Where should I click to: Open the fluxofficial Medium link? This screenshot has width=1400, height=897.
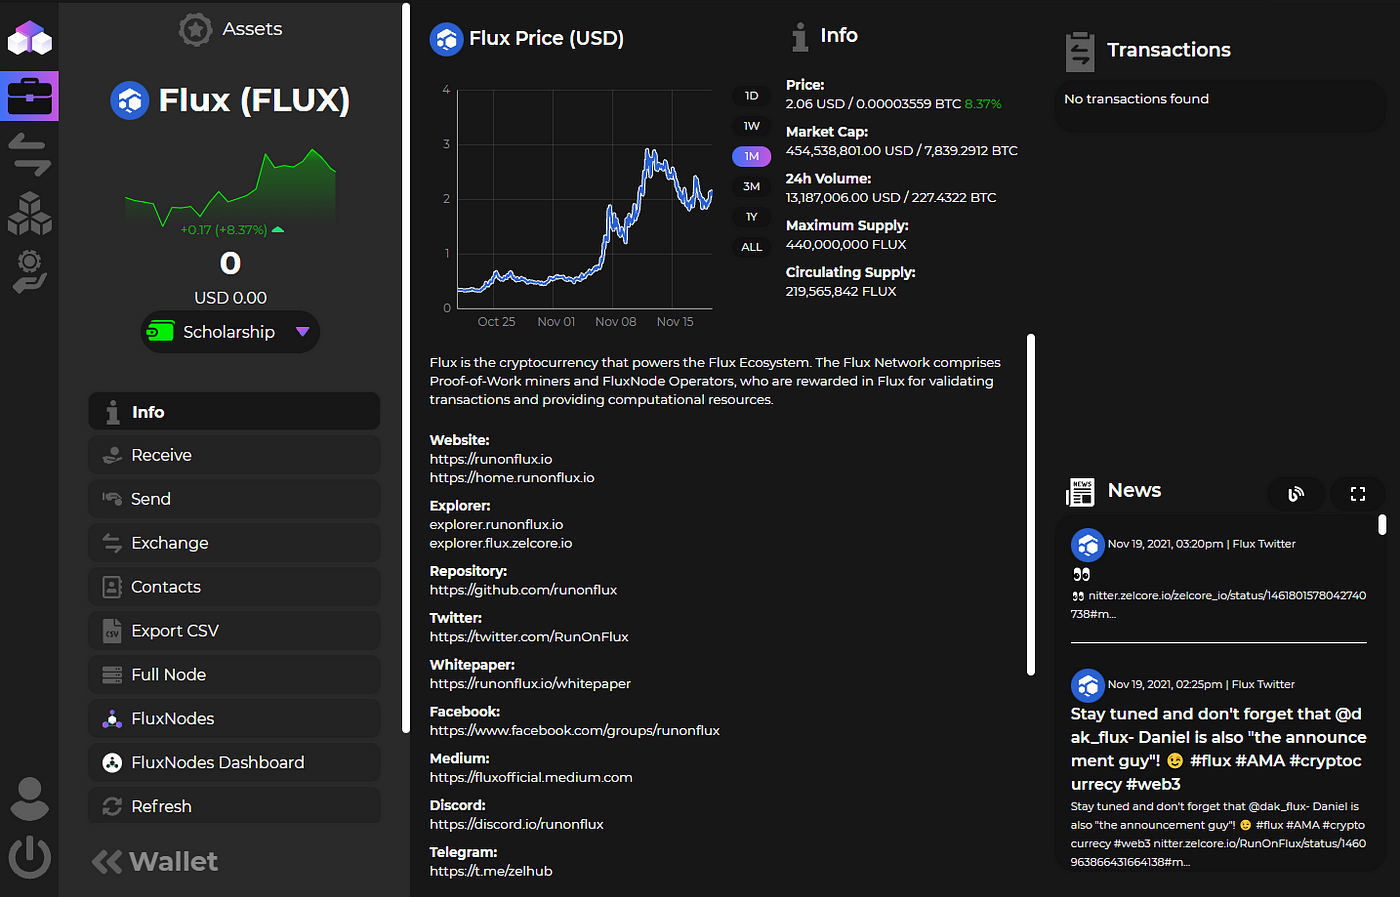531,778
